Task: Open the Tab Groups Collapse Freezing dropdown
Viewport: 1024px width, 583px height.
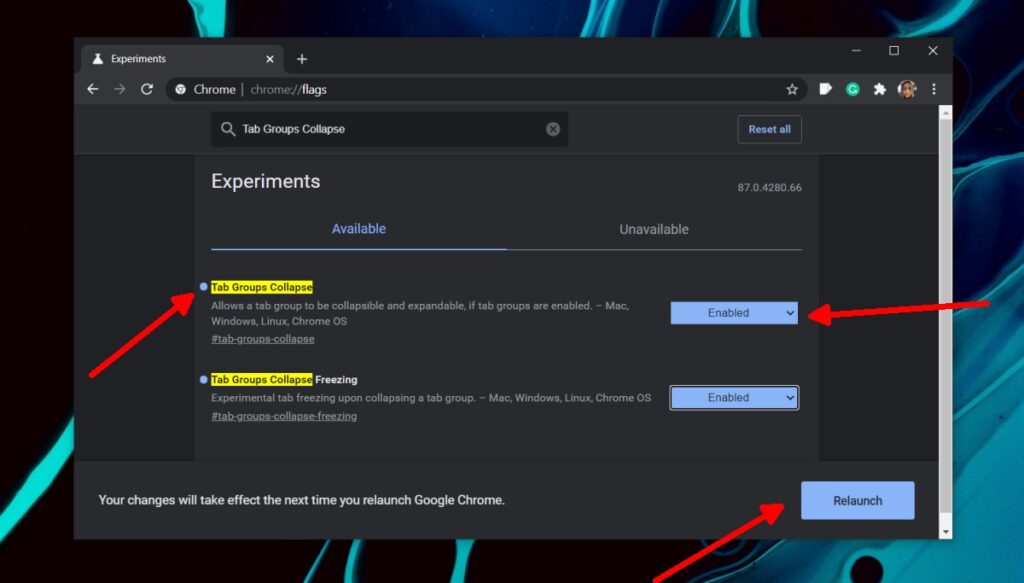Action: tap(733, 397)
